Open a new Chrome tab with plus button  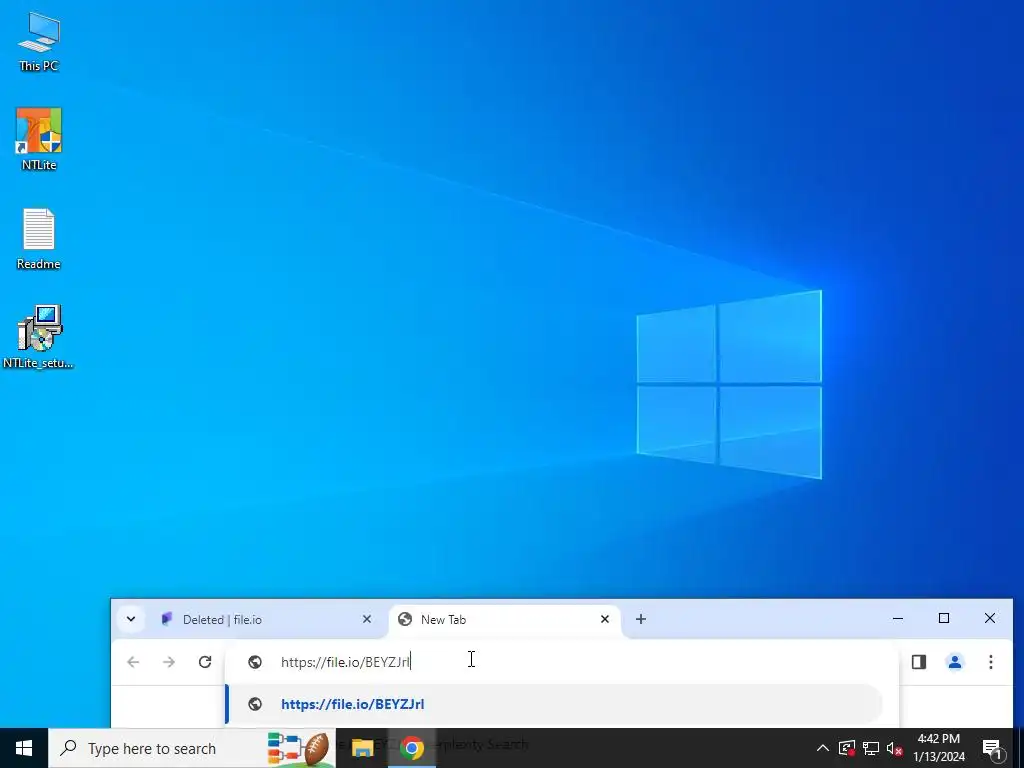point(641,619)
